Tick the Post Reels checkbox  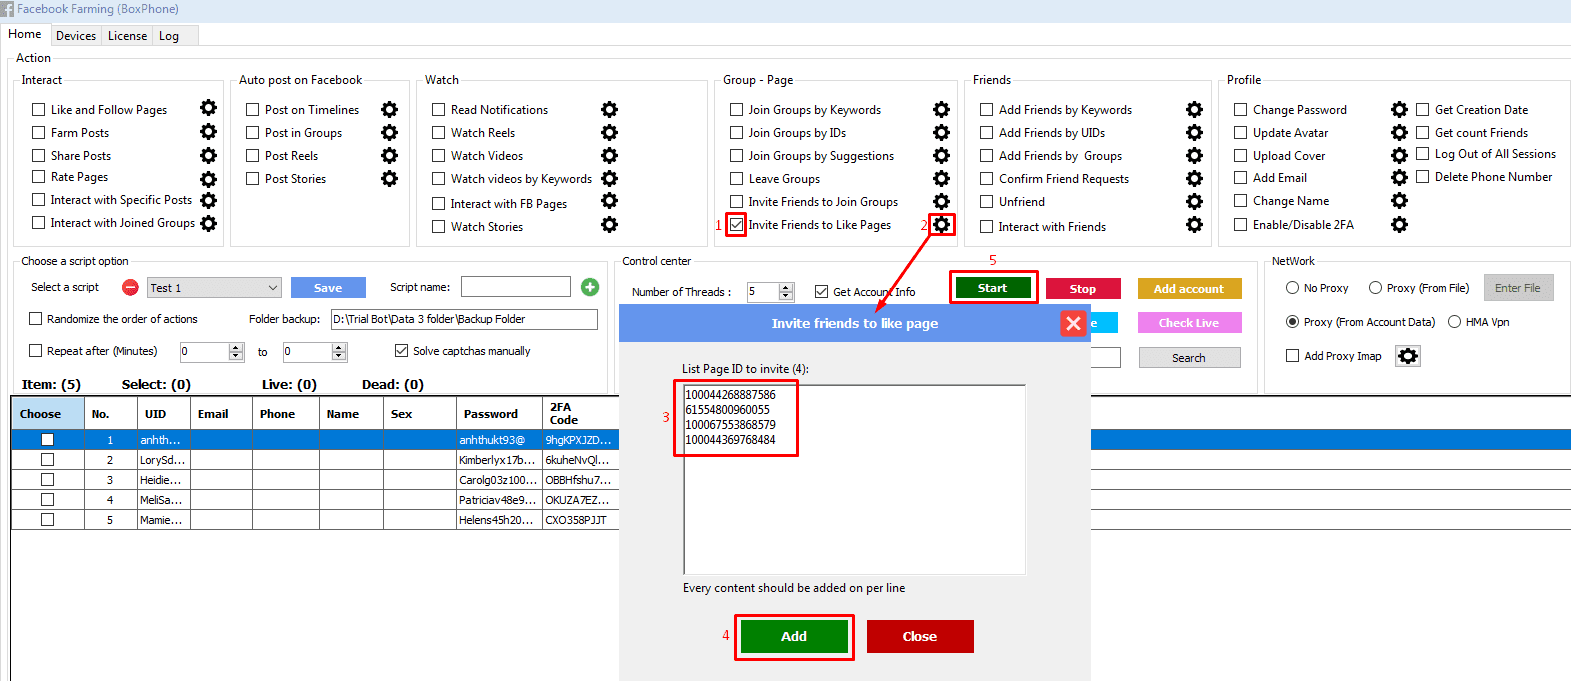253,156
